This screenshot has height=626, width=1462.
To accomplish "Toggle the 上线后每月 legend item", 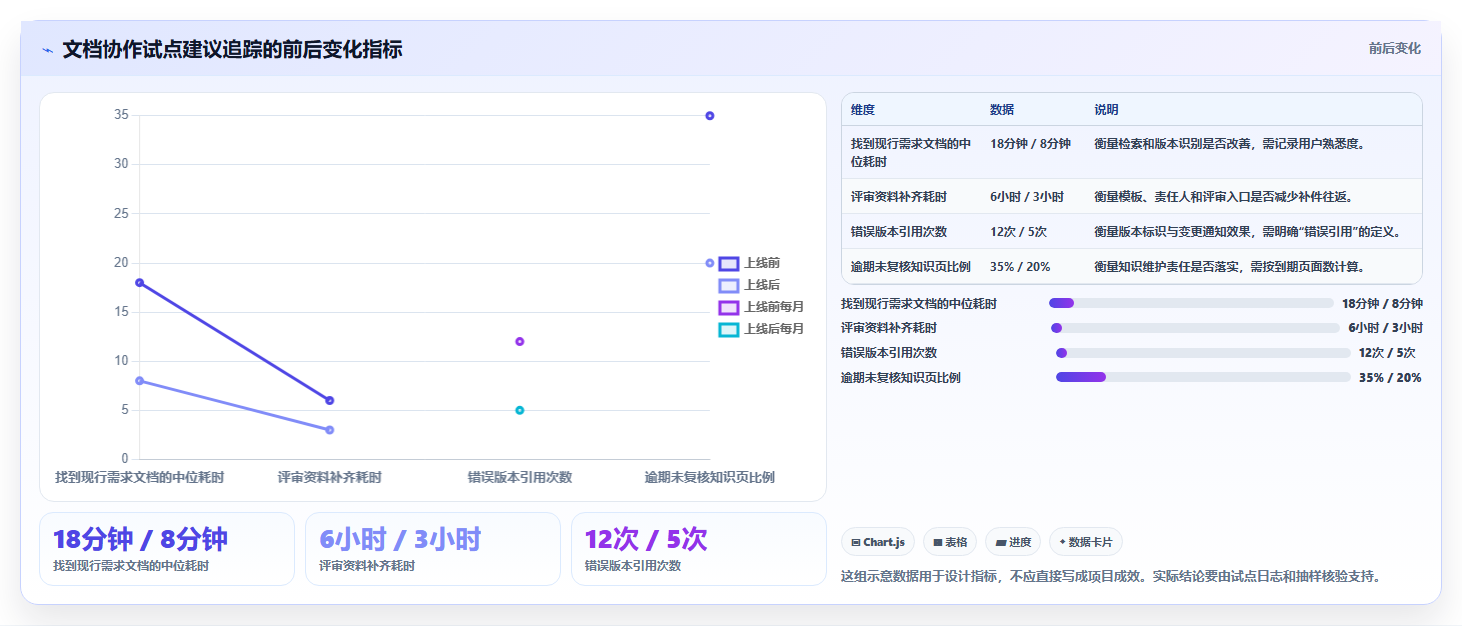I will pos(761,329).
